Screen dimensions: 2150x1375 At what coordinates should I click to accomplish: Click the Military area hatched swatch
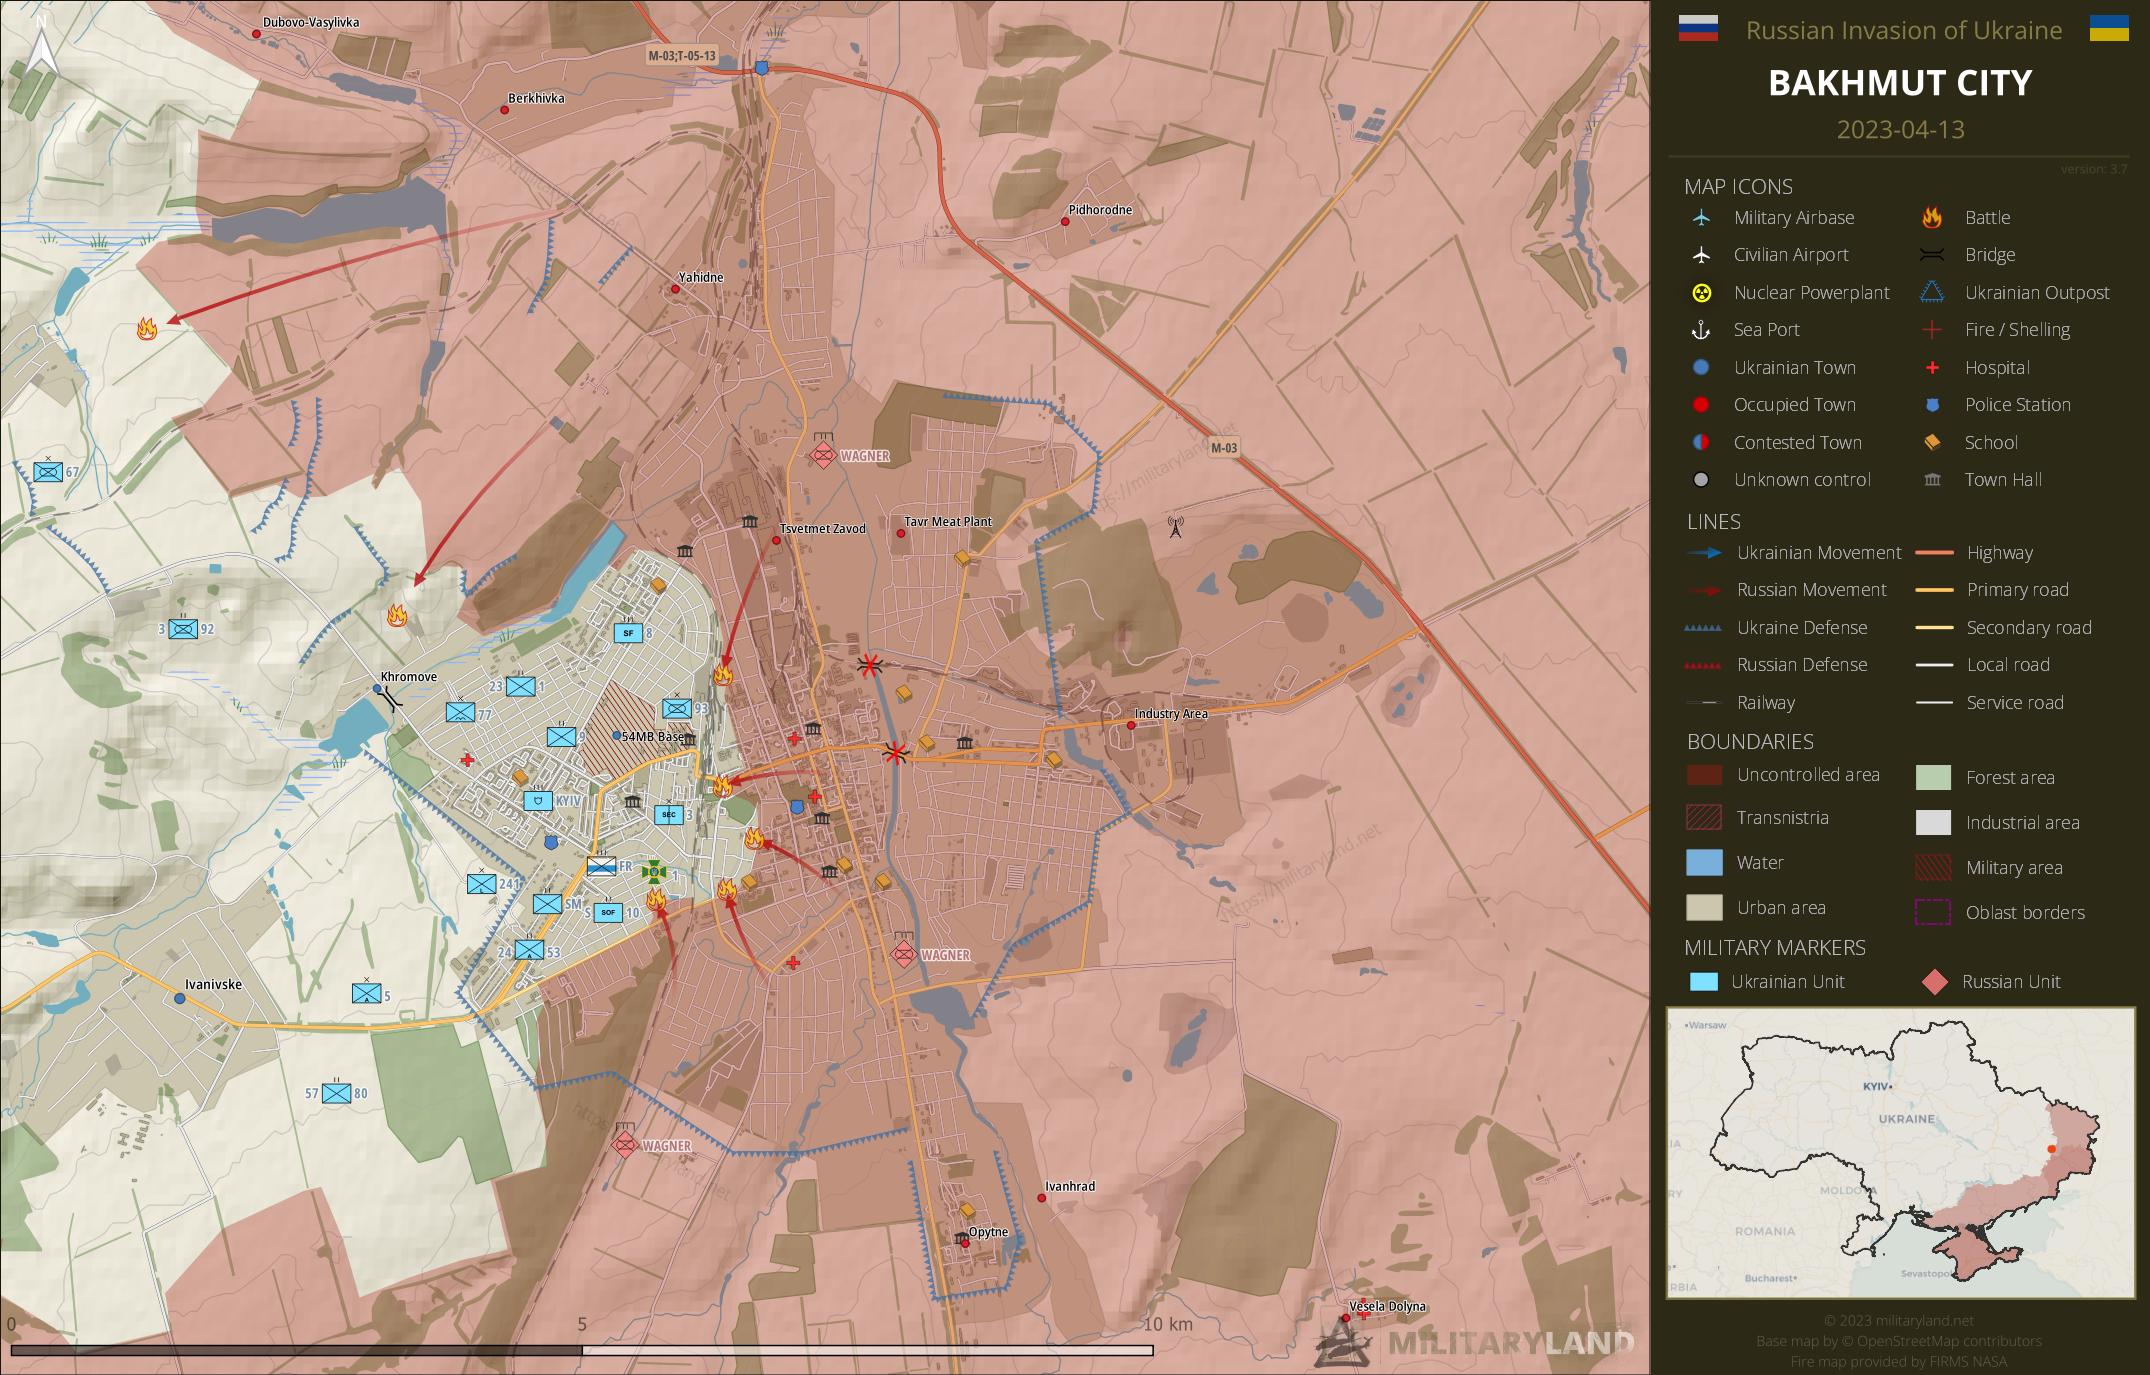point(1932,867)
